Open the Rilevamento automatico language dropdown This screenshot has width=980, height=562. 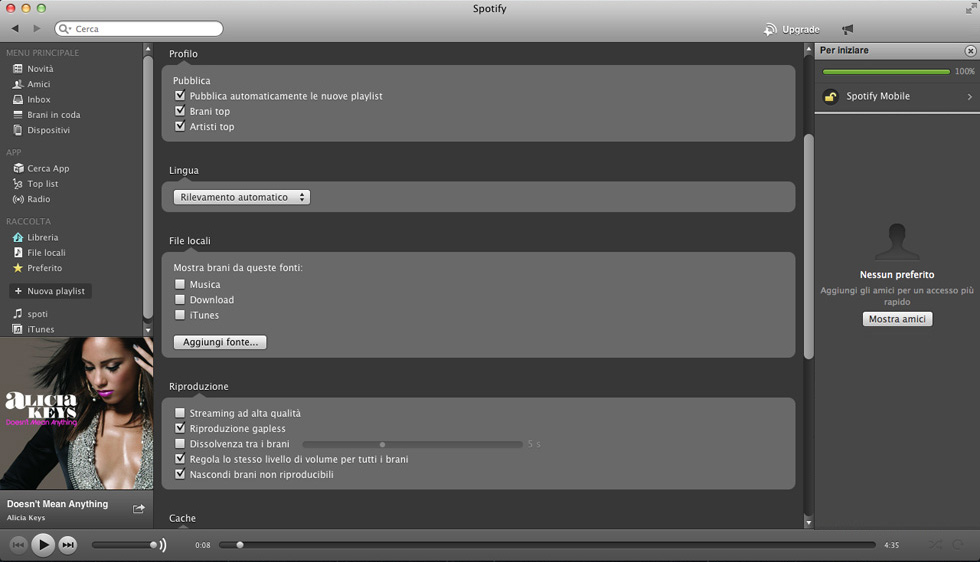click(x=241, y=197)
